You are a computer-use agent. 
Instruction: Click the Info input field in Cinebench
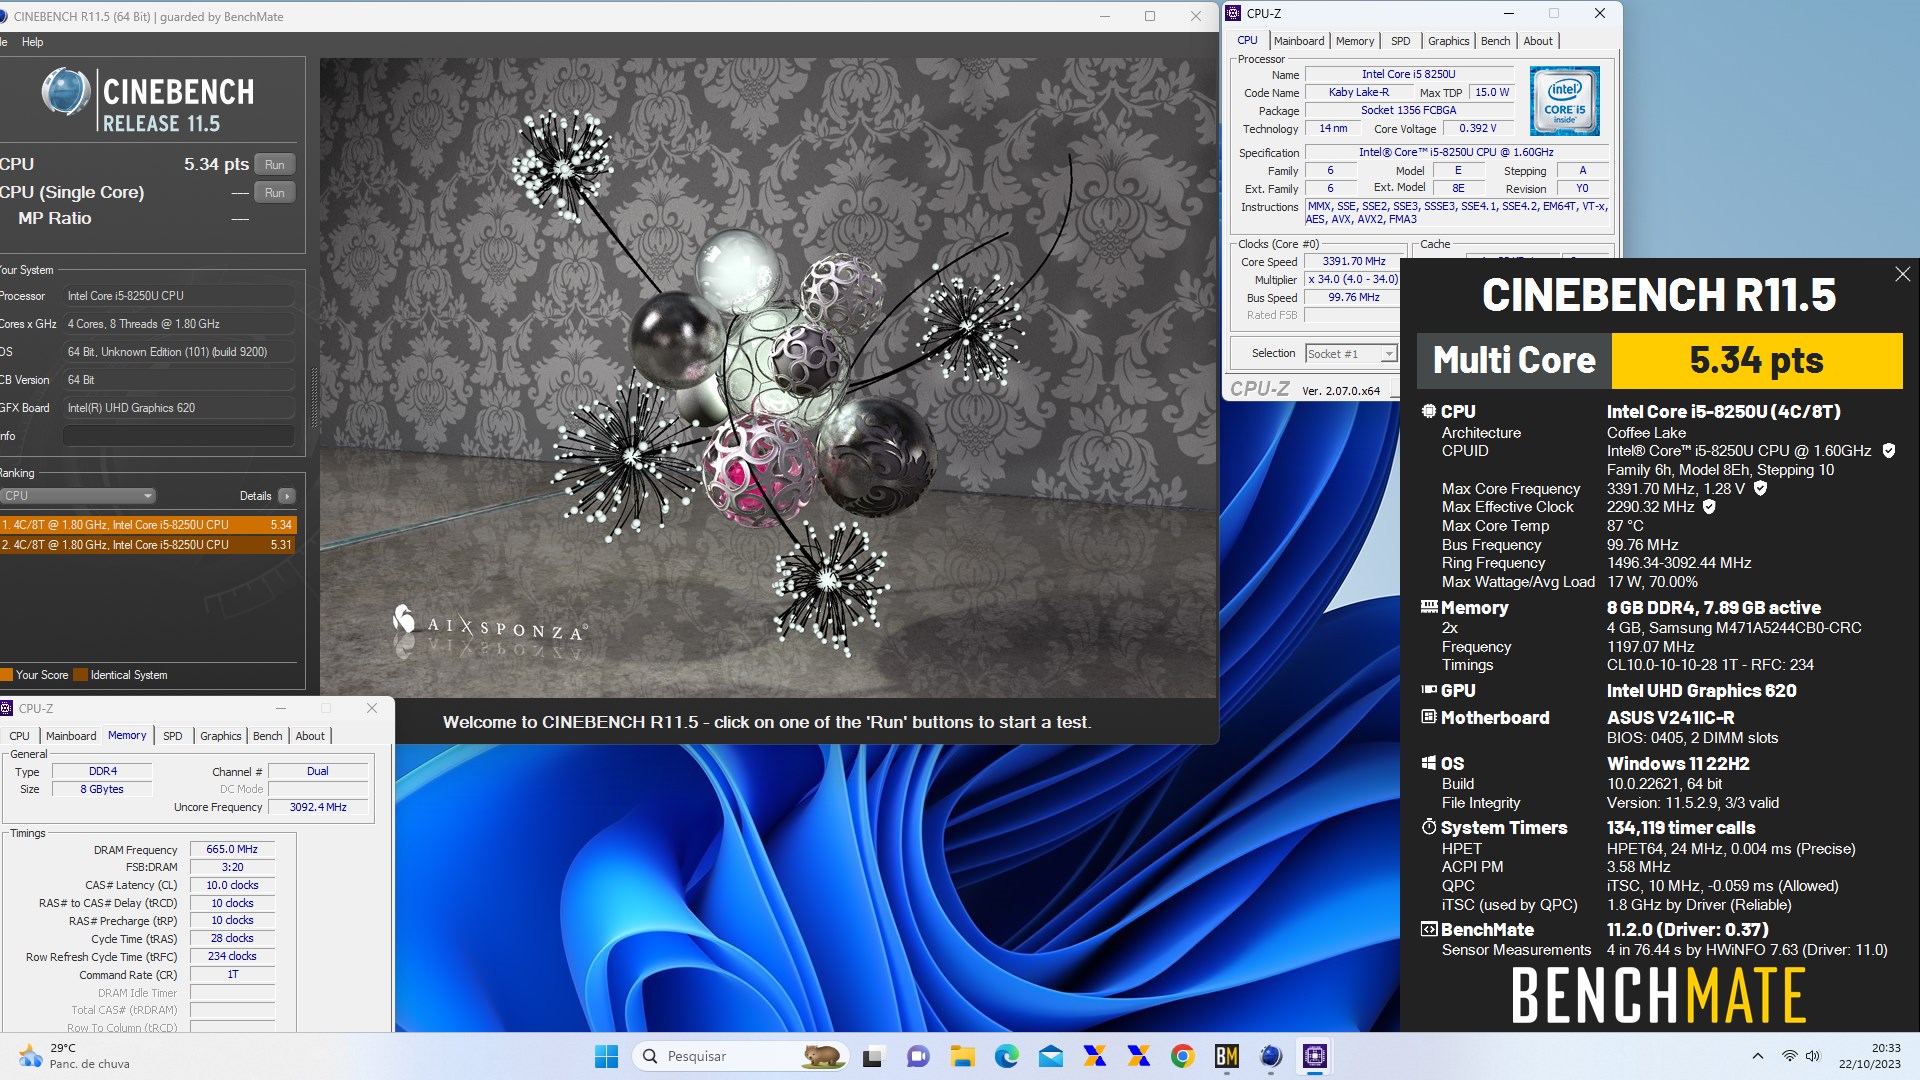pos(178,436)
